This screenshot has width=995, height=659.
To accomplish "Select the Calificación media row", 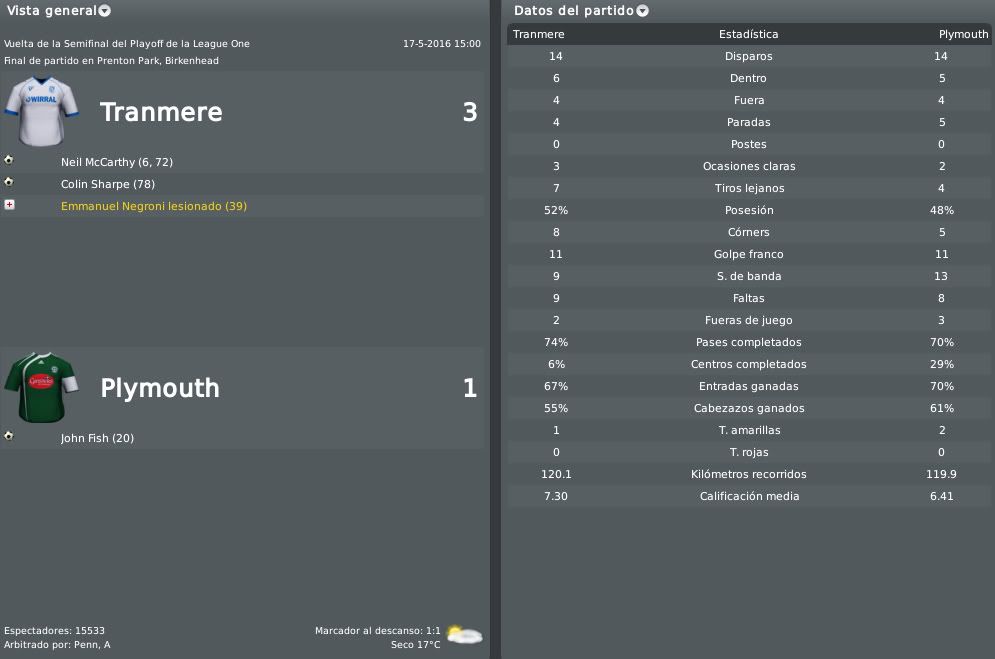I will tap(749, 496).
